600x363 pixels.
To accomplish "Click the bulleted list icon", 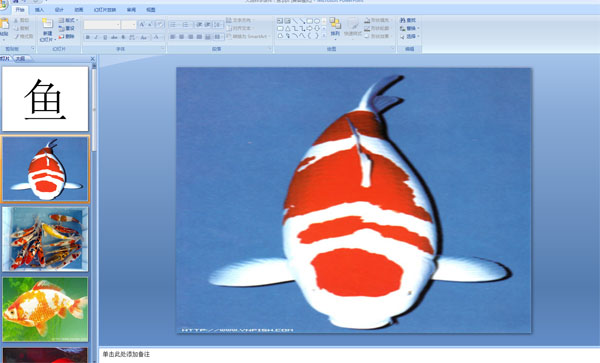I will point(174,25).
